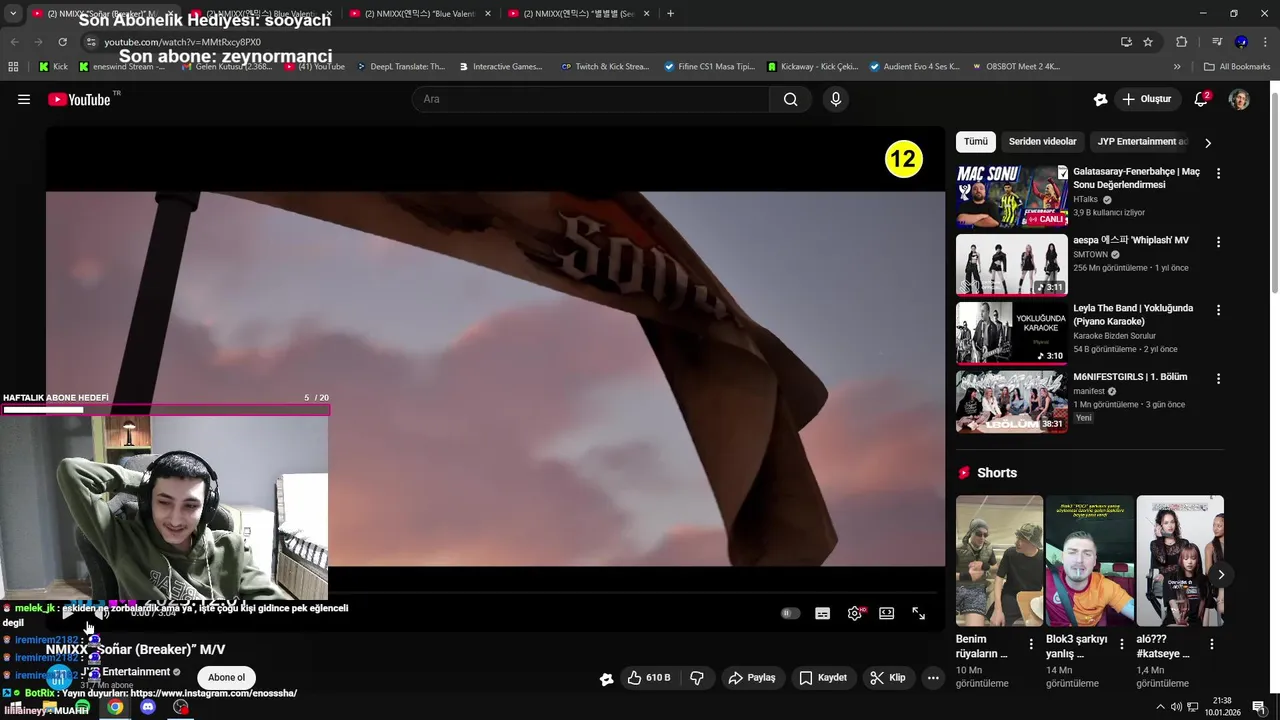
Task: Open tab search dropdown in Chrome
Action: coord(13,13)
